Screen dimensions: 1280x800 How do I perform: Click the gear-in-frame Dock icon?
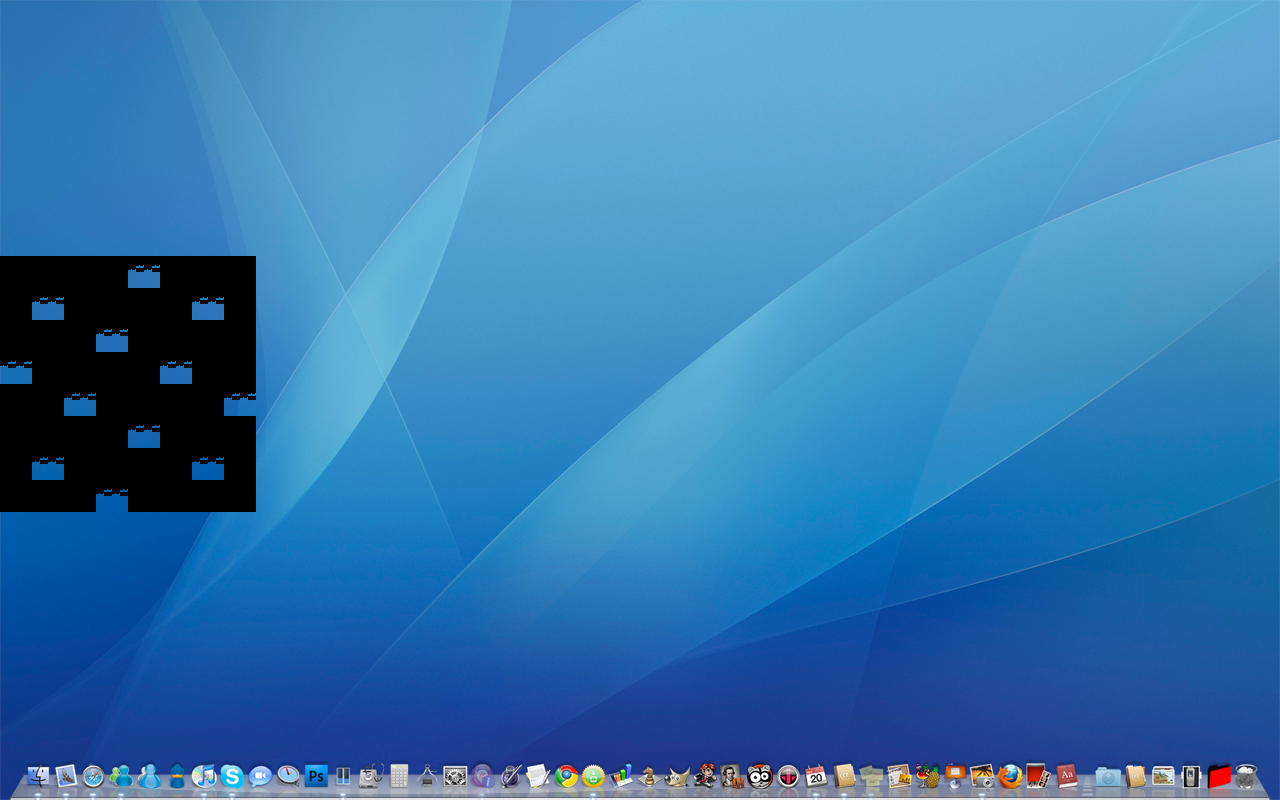click(455, 775)
